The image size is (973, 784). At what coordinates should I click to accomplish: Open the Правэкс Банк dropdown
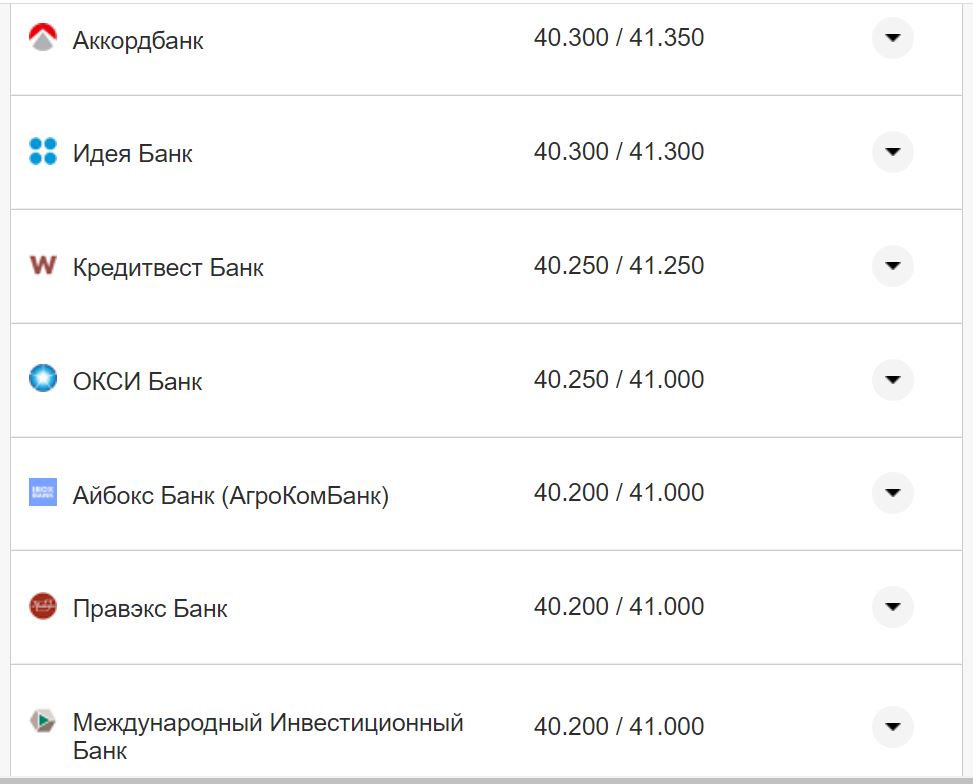(891, 607)
